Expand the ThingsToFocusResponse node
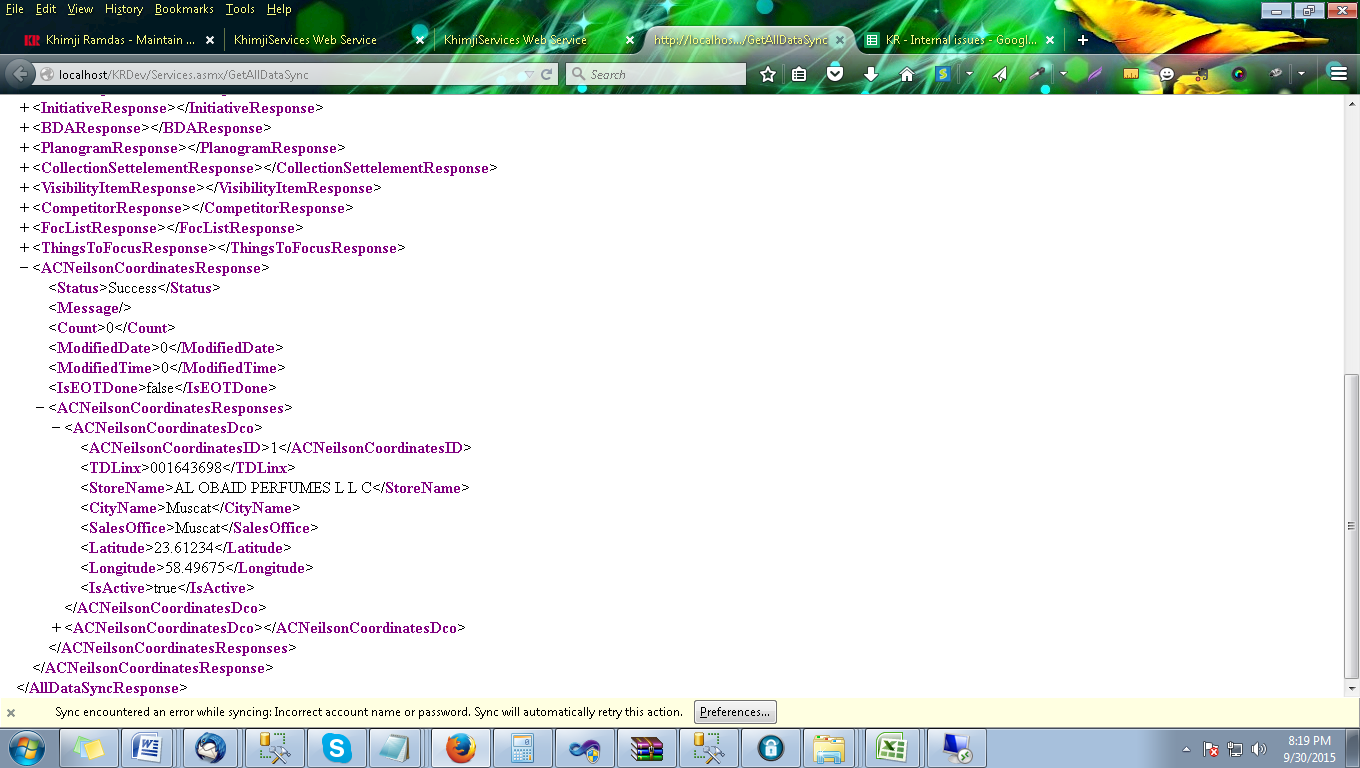Viewport: 1360px width, 768px height. (25, 248)
